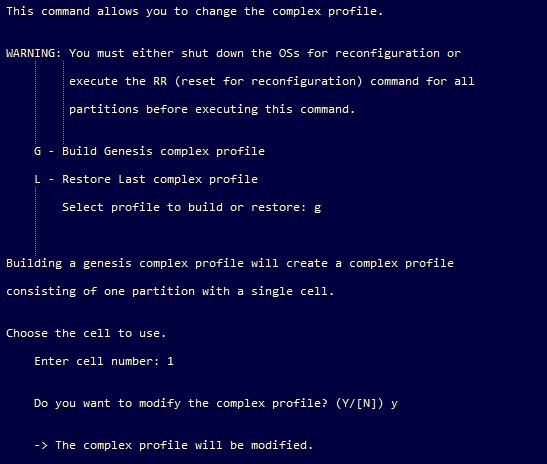Click the 'RR (reset for reconfiguration)' text
Image resolution: width=547 pixels, height=464 pixels.
pyautogui.click(x=257, y=81)
